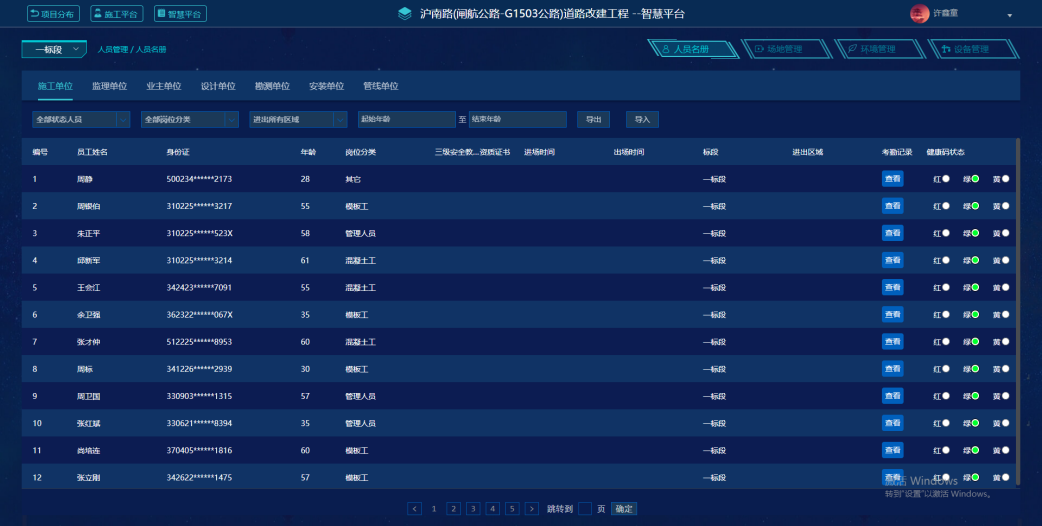Go to previous page arrow in pagination
This screenshot has width=1042, height=526.
point(414,509)
